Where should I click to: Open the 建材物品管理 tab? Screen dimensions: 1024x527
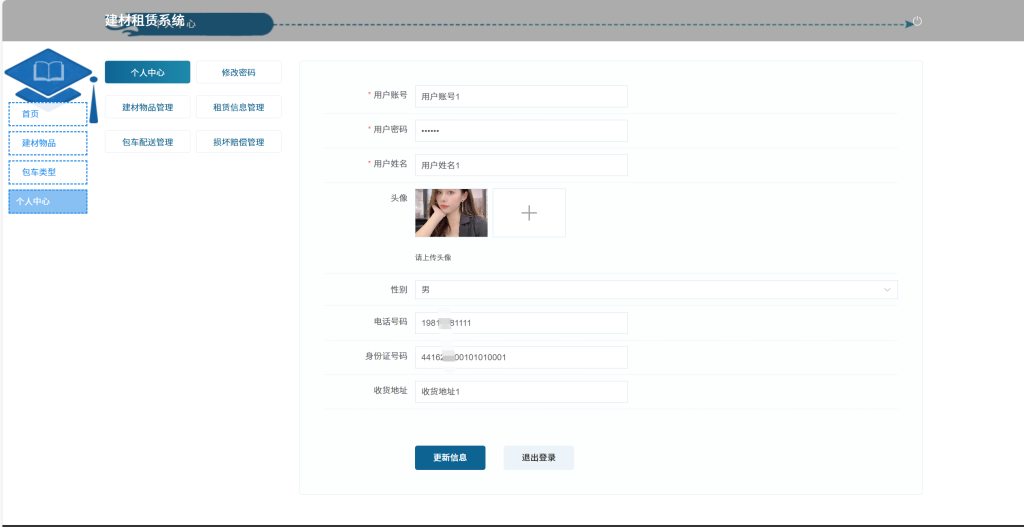pyautogui.click(x=148, y=107)
